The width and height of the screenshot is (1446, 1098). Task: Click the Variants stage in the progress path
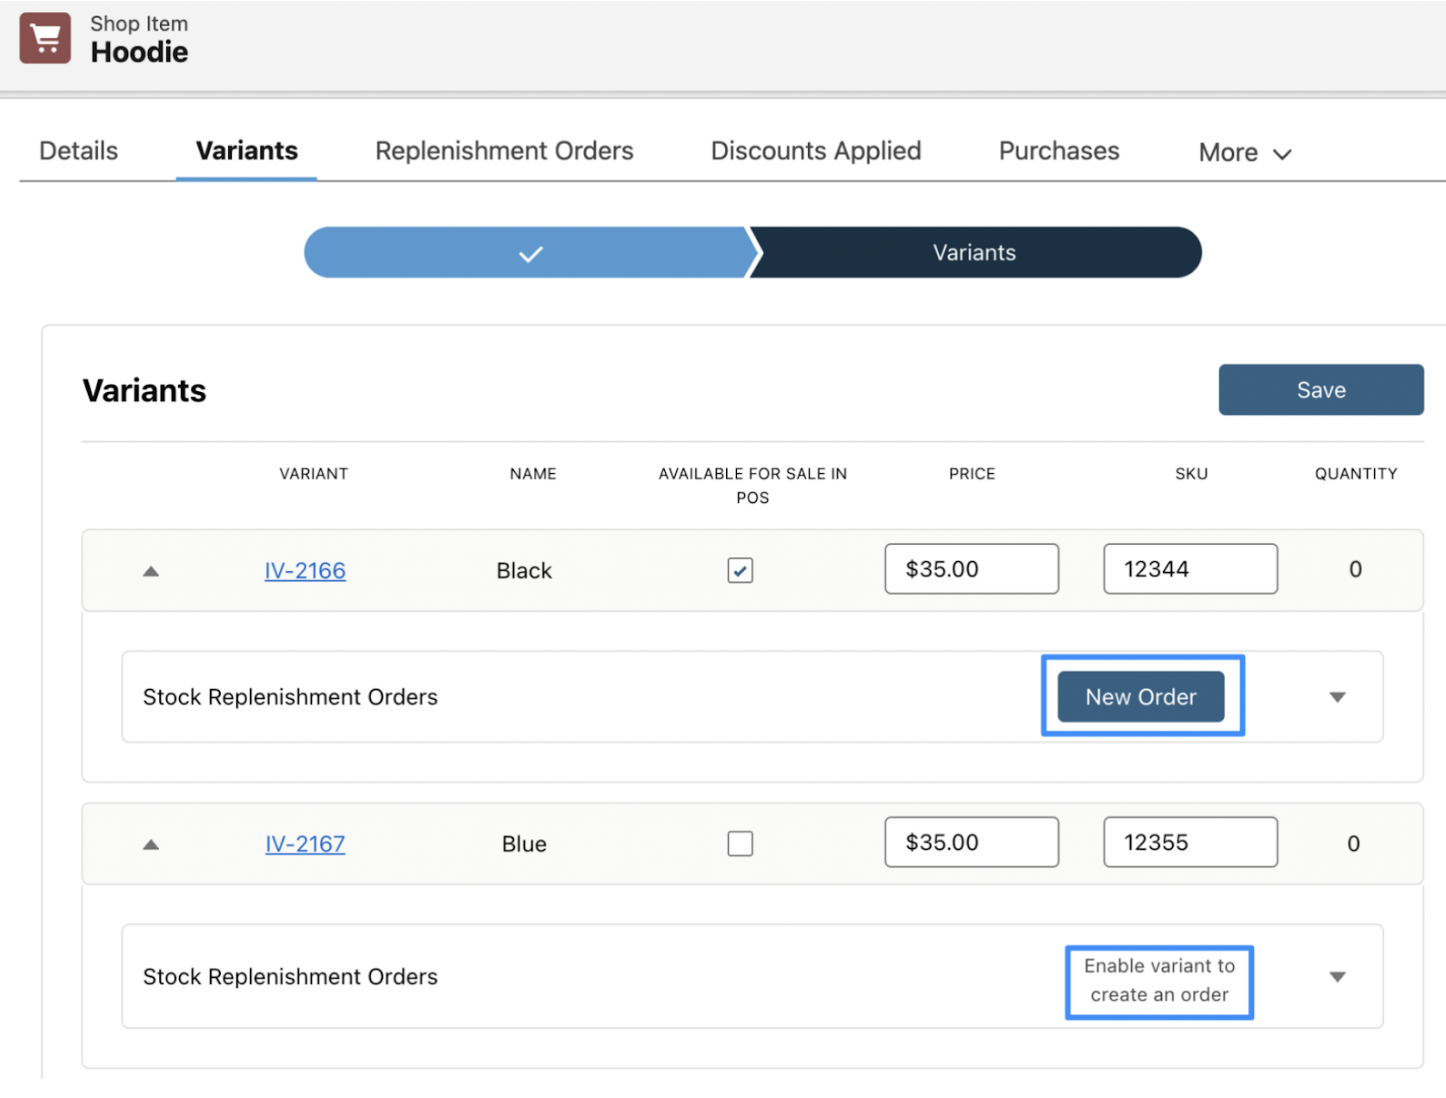(973, 252)
